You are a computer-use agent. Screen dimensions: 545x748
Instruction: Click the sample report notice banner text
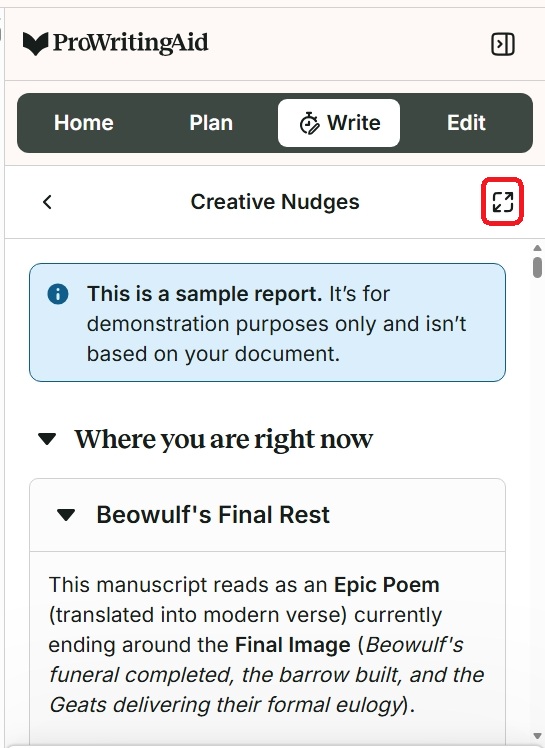click(x=277, y=324)
